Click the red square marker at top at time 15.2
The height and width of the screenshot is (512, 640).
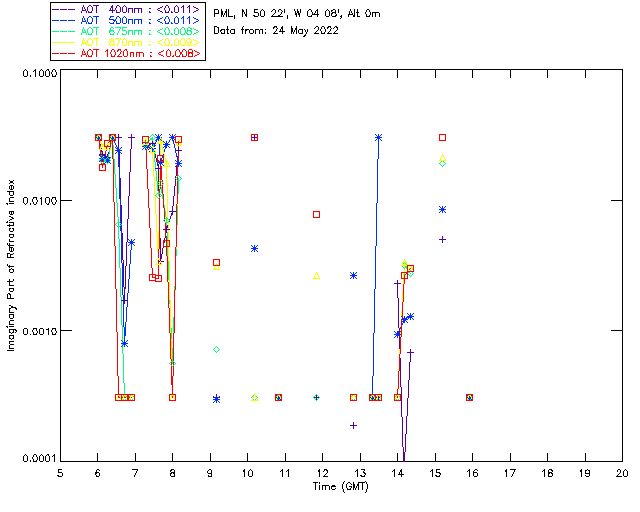(442, 138)
